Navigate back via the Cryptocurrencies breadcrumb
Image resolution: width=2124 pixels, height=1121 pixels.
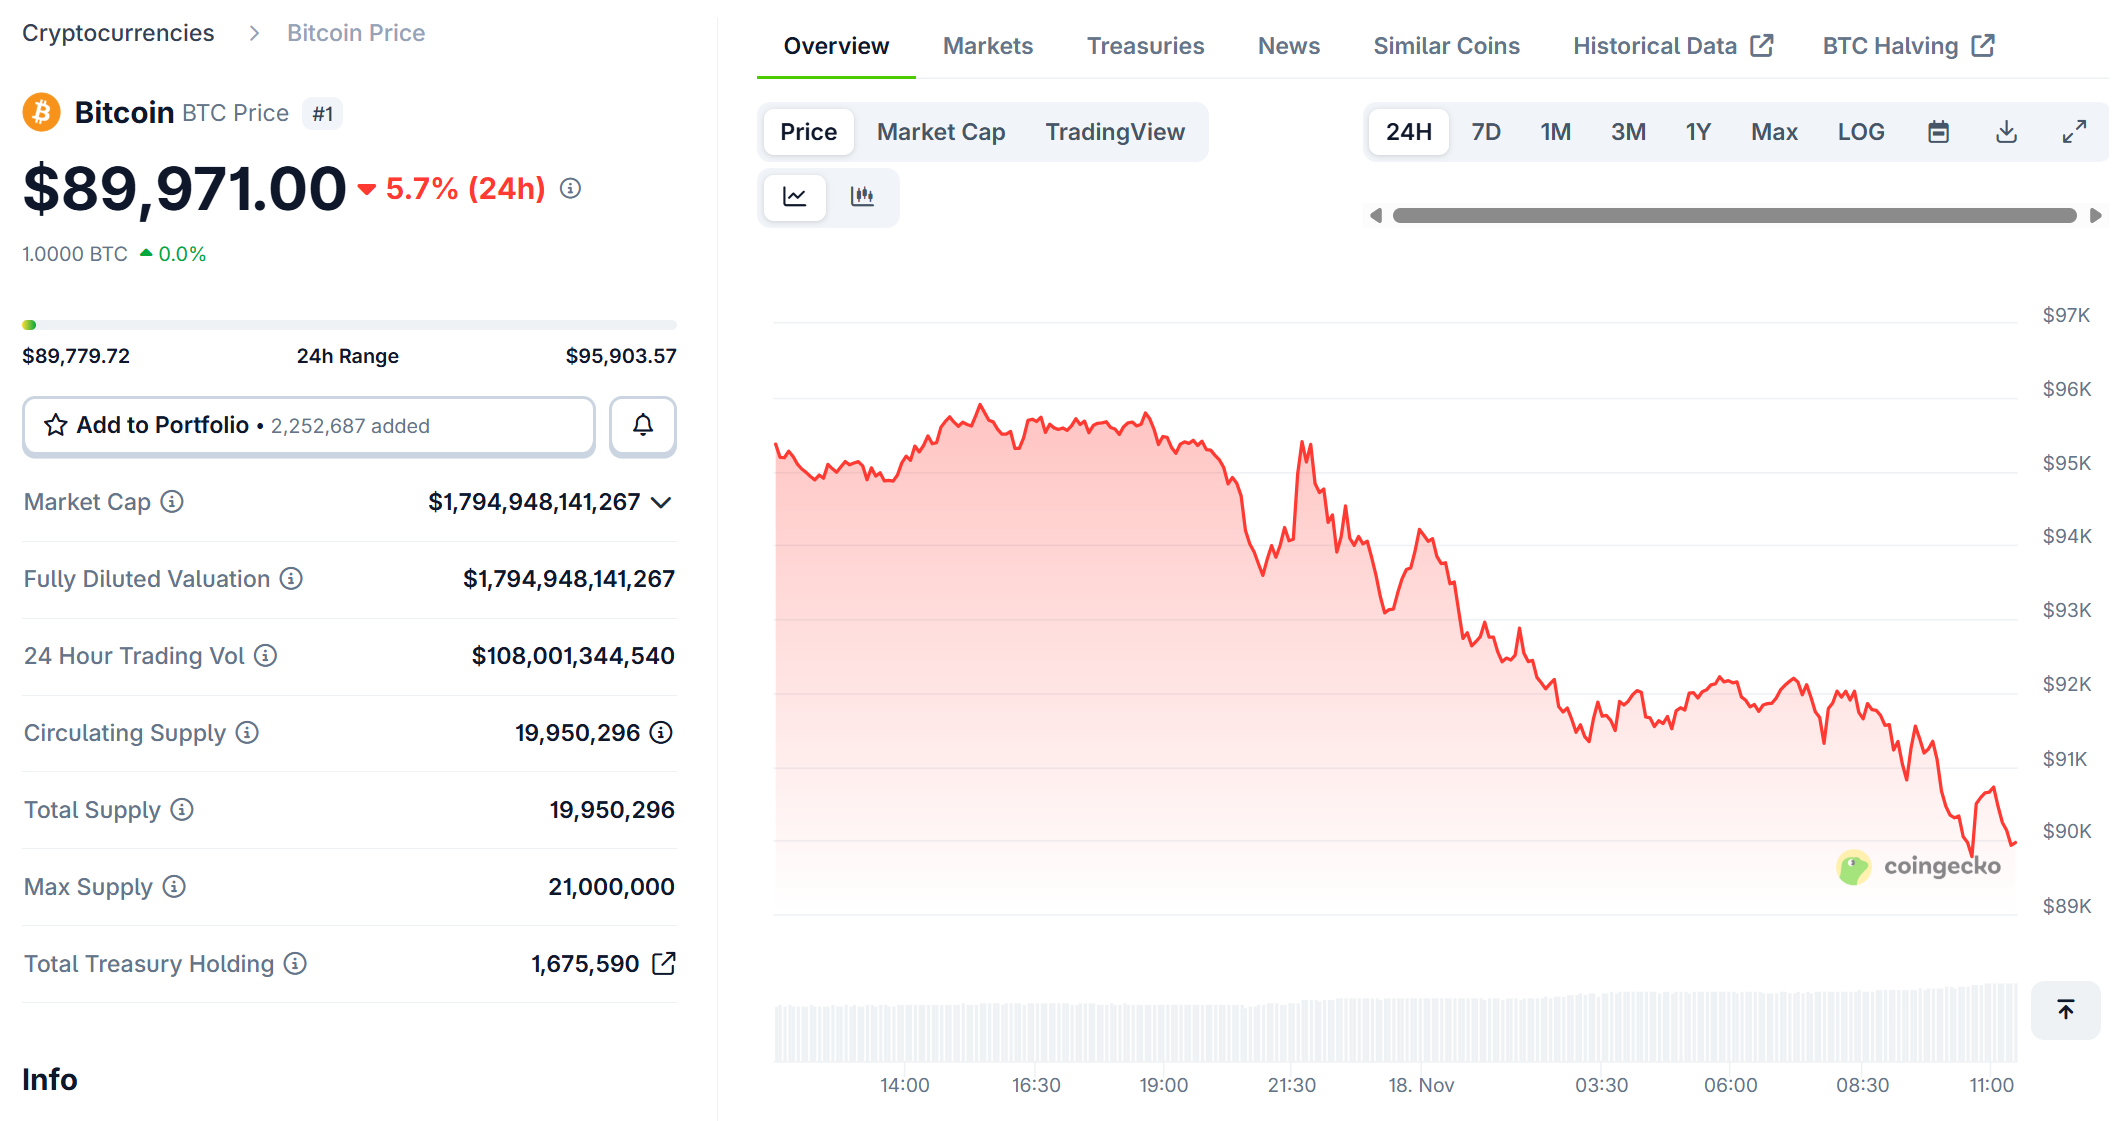pyautogui.click(x=118, y=32)
